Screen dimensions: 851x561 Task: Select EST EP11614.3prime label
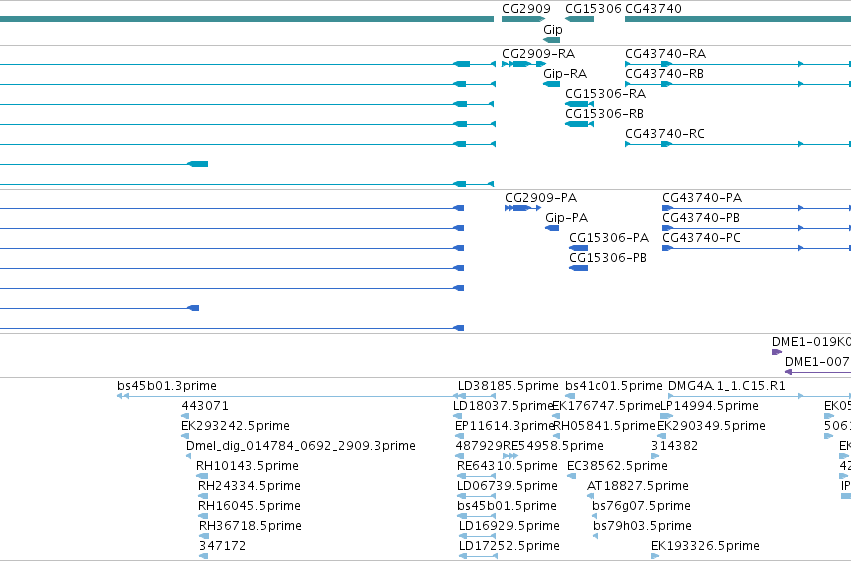click(x=504, y=426)
